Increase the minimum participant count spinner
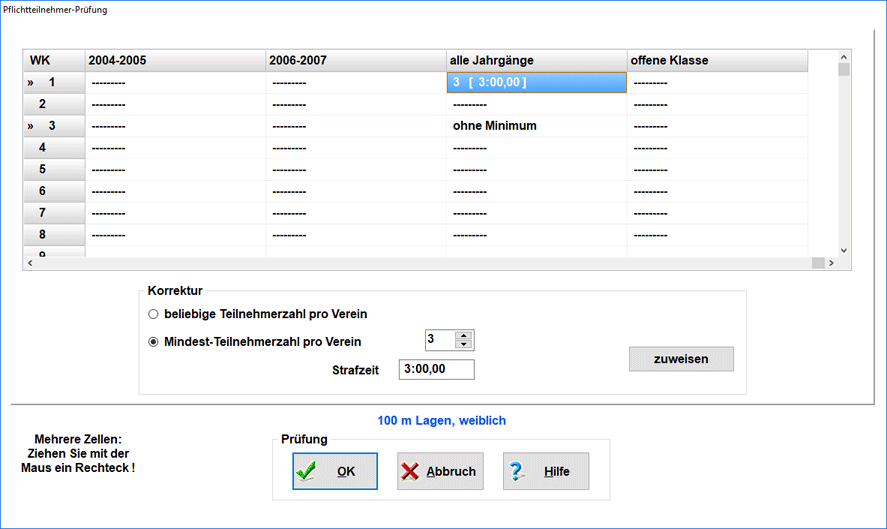 click(463, 335)
